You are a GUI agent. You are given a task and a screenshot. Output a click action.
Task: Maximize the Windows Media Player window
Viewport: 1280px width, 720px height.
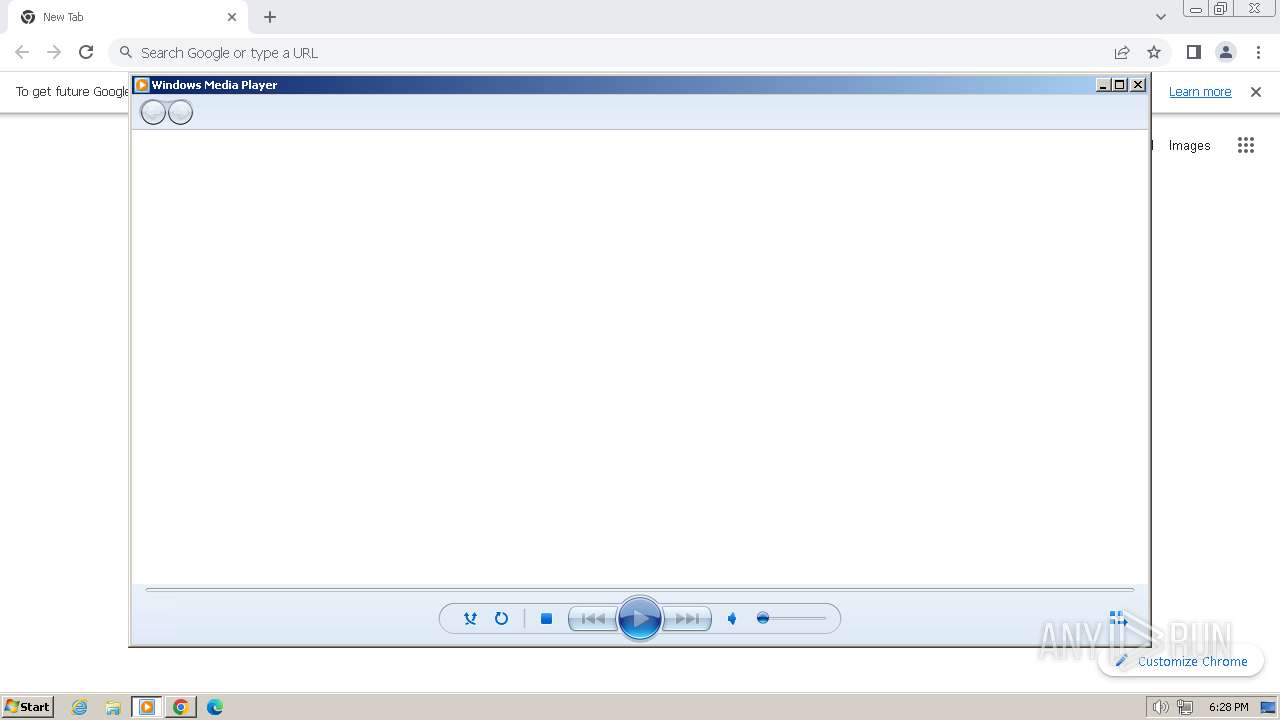point(1120,85)
